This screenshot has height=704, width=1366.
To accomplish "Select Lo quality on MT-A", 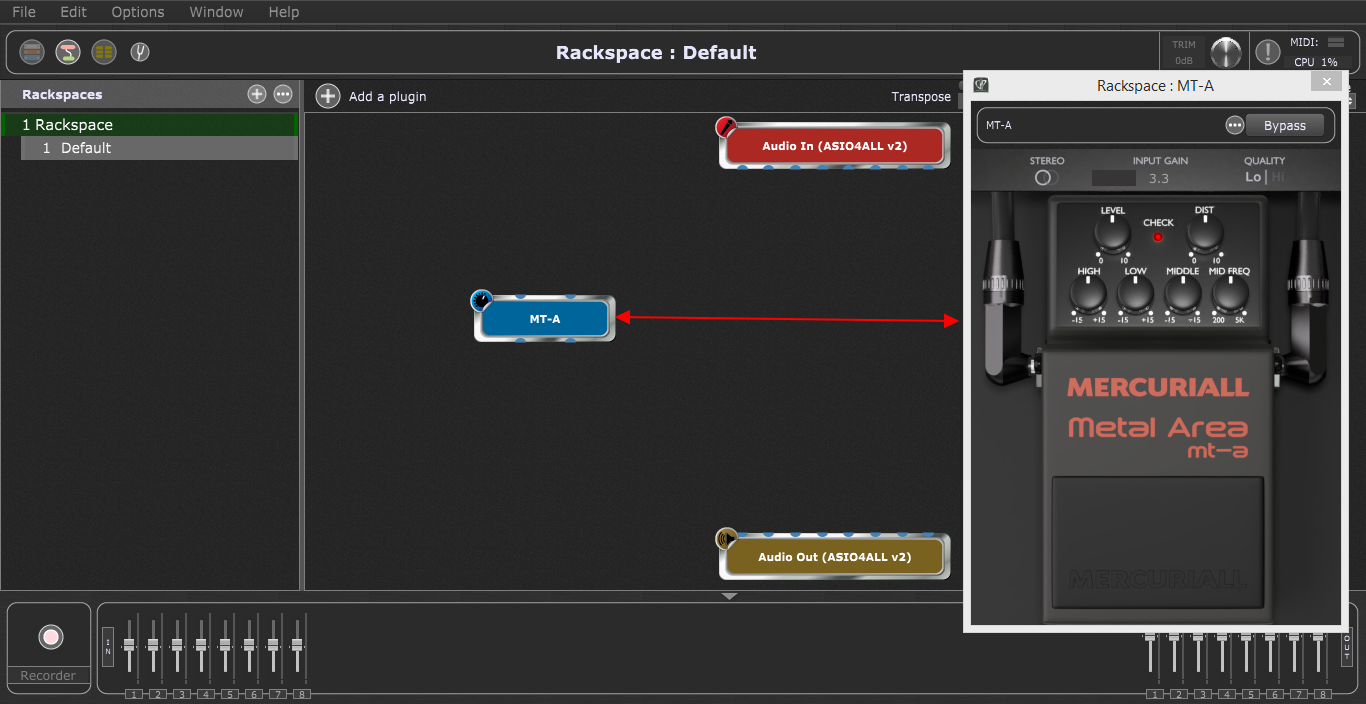I will 1253,177.
